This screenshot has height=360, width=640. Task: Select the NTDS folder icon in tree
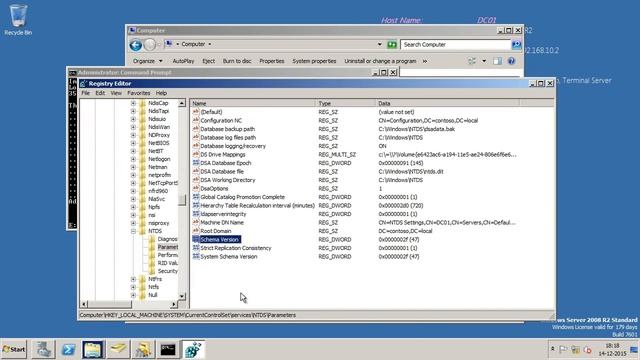[x=142, y=231]
